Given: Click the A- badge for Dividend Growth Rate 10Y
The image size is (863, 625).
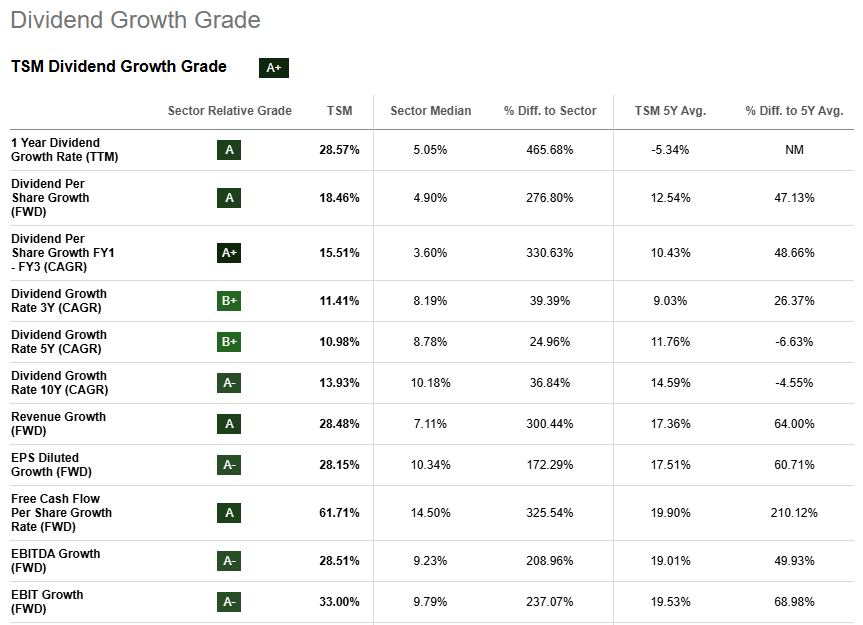Looking at the screenshot, I should point(229,383).
